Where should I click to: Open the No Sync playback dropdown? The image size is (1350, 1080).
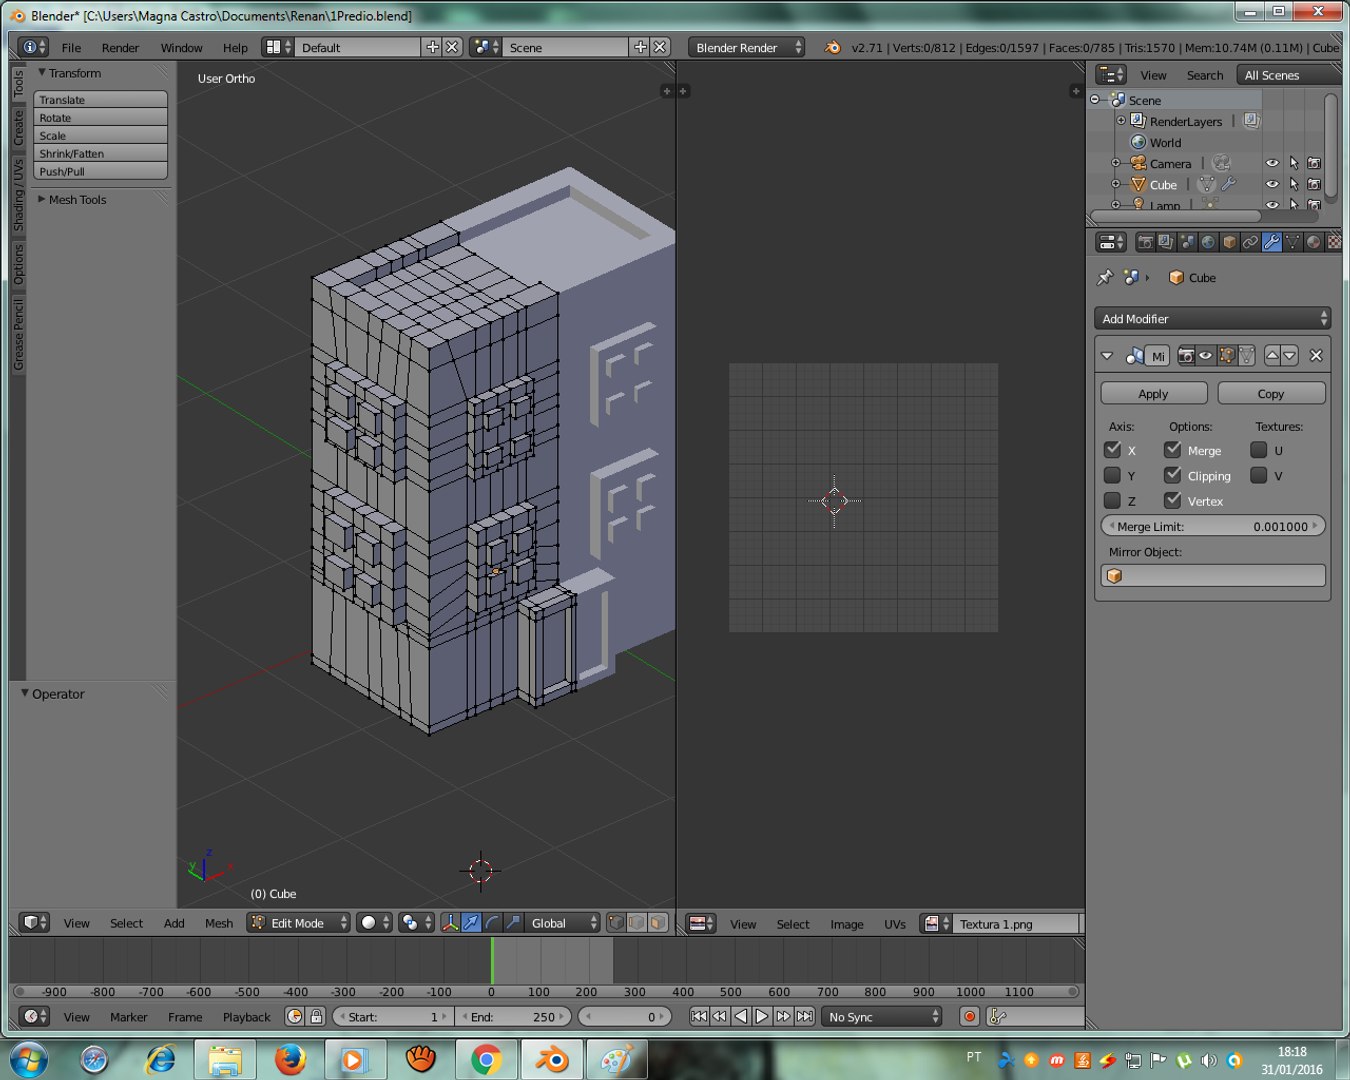[x=883, y=1016]
